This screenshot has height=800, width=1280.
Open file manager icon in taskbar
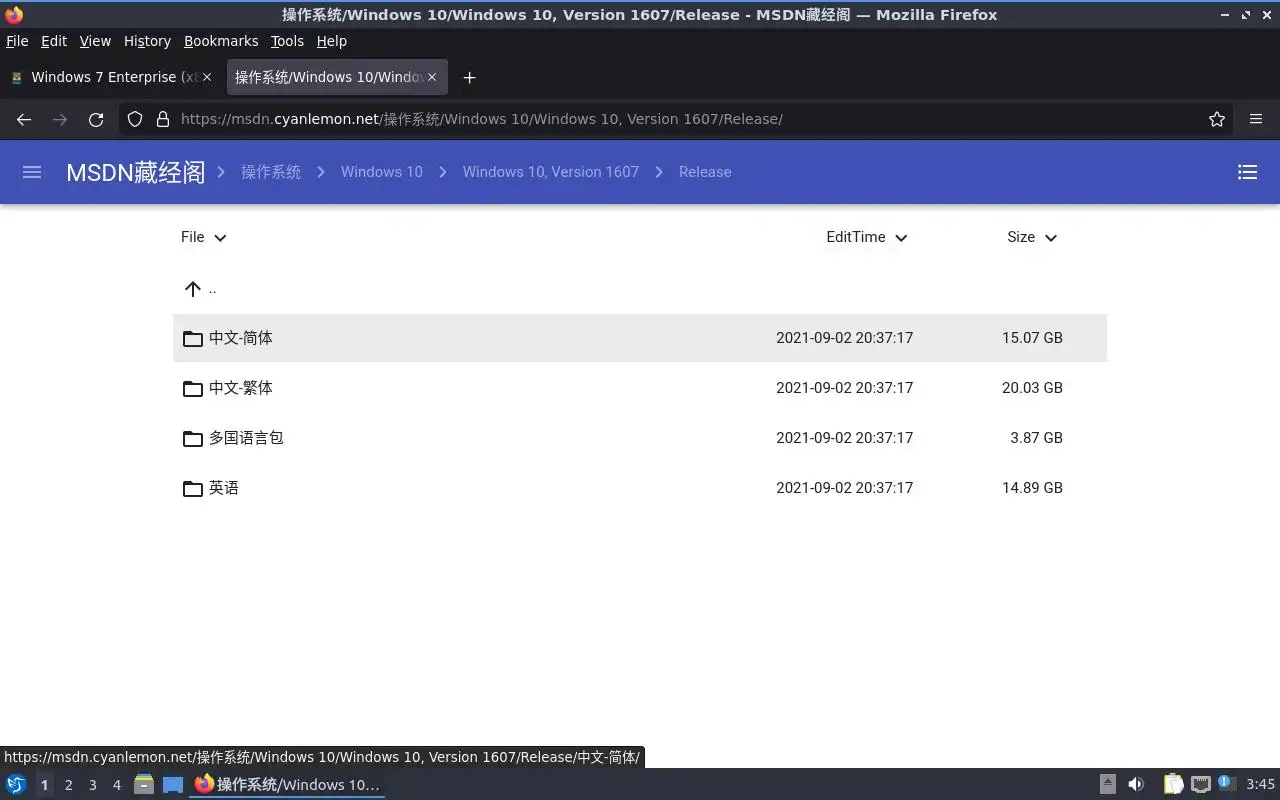[x=144, y=784]
